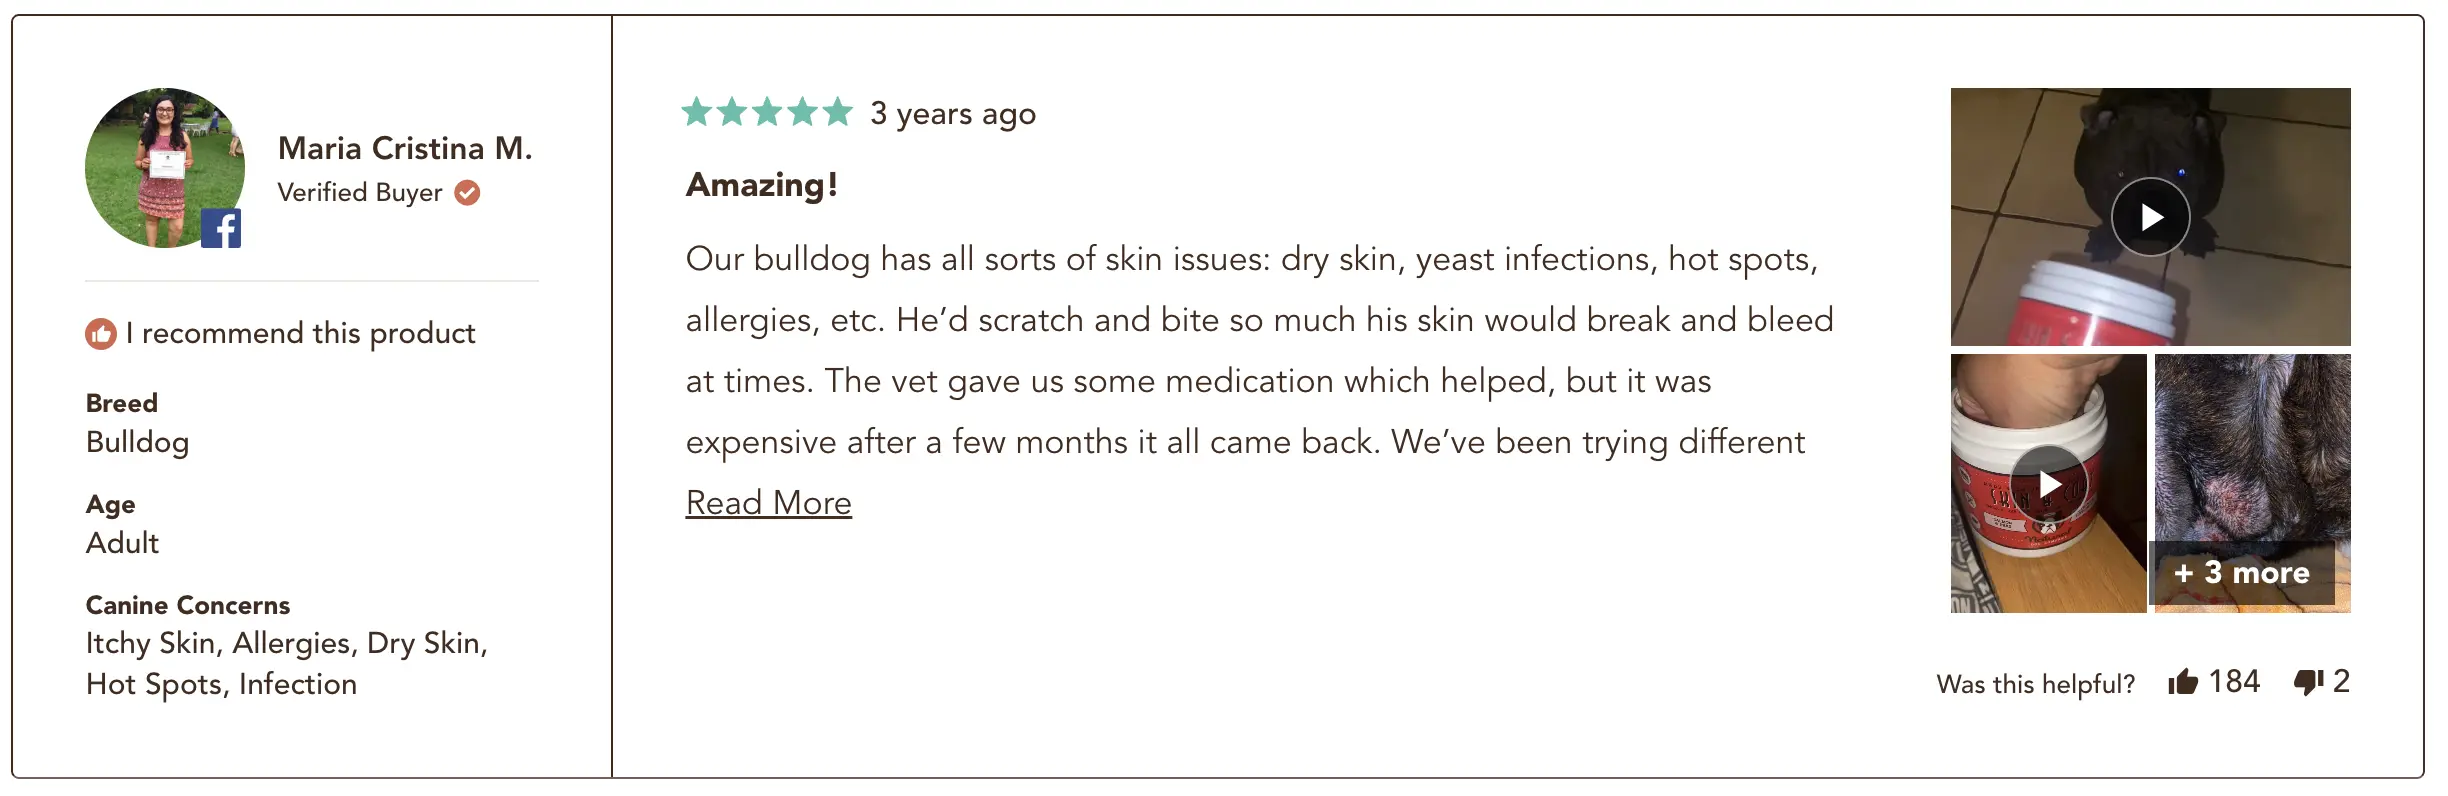Open the '+ 3 more' media overlay

(2242, 573)
